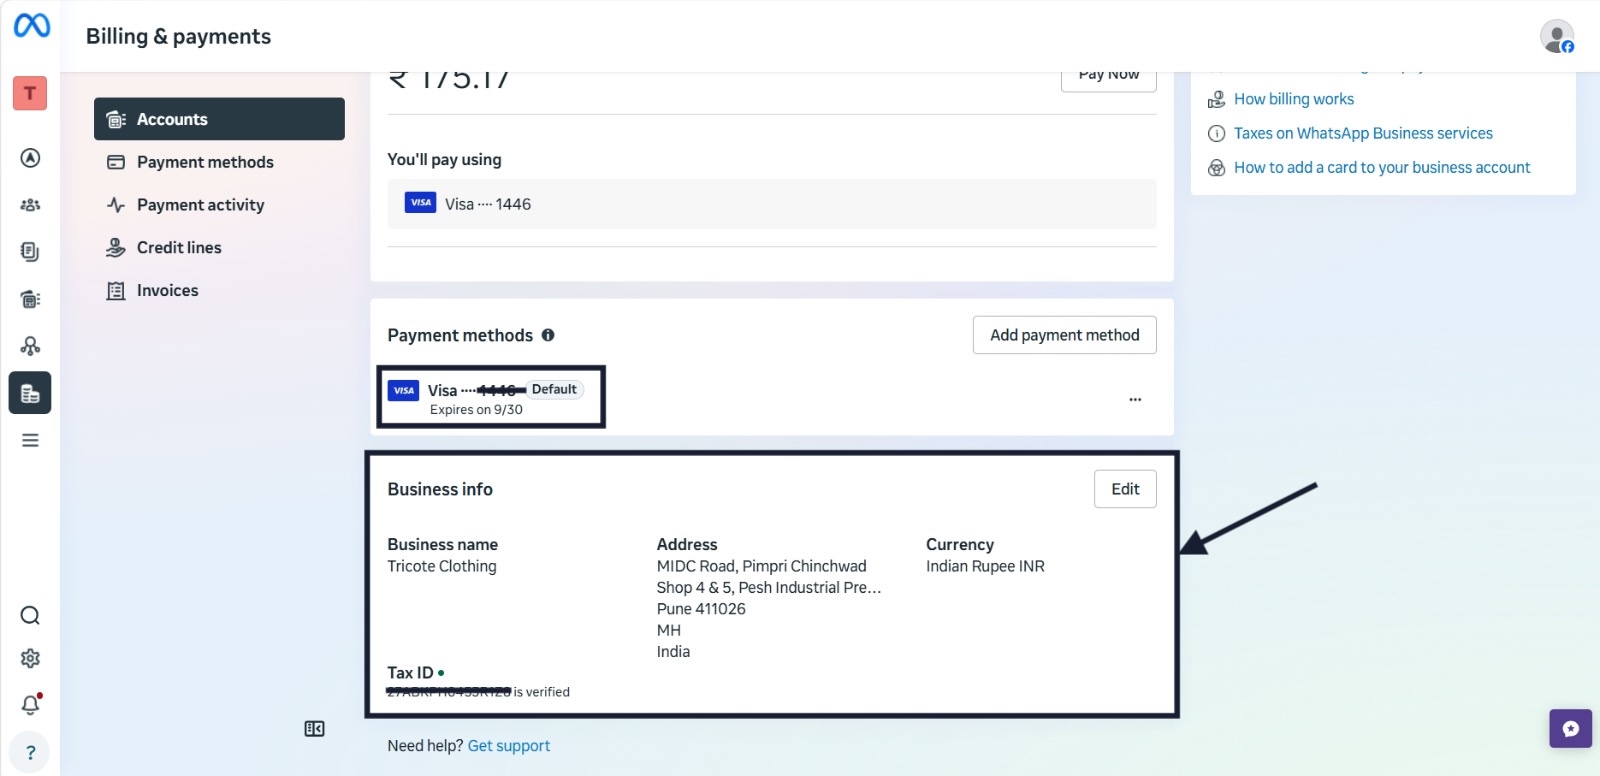Open the Invoices section
The image size is (1600, 776).
tap(167, 291)
